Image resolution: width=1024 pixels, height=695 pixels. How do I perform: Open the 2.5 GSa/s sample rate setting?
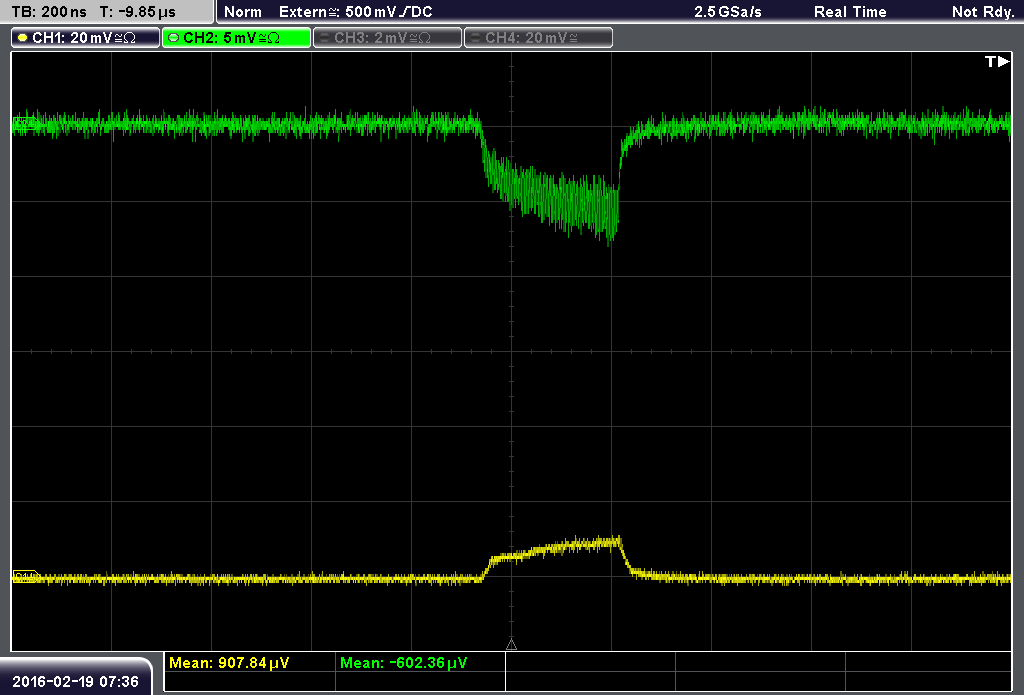point(728,12)
